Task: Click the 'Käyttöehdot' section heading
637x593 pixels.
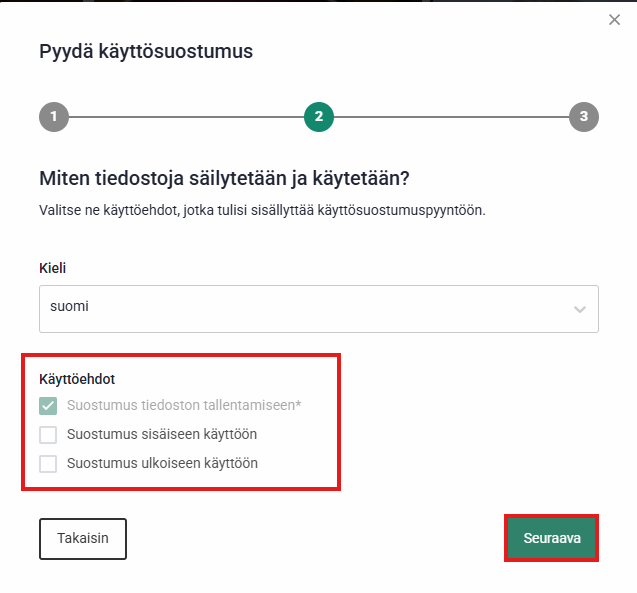Action: coord(77,379)
